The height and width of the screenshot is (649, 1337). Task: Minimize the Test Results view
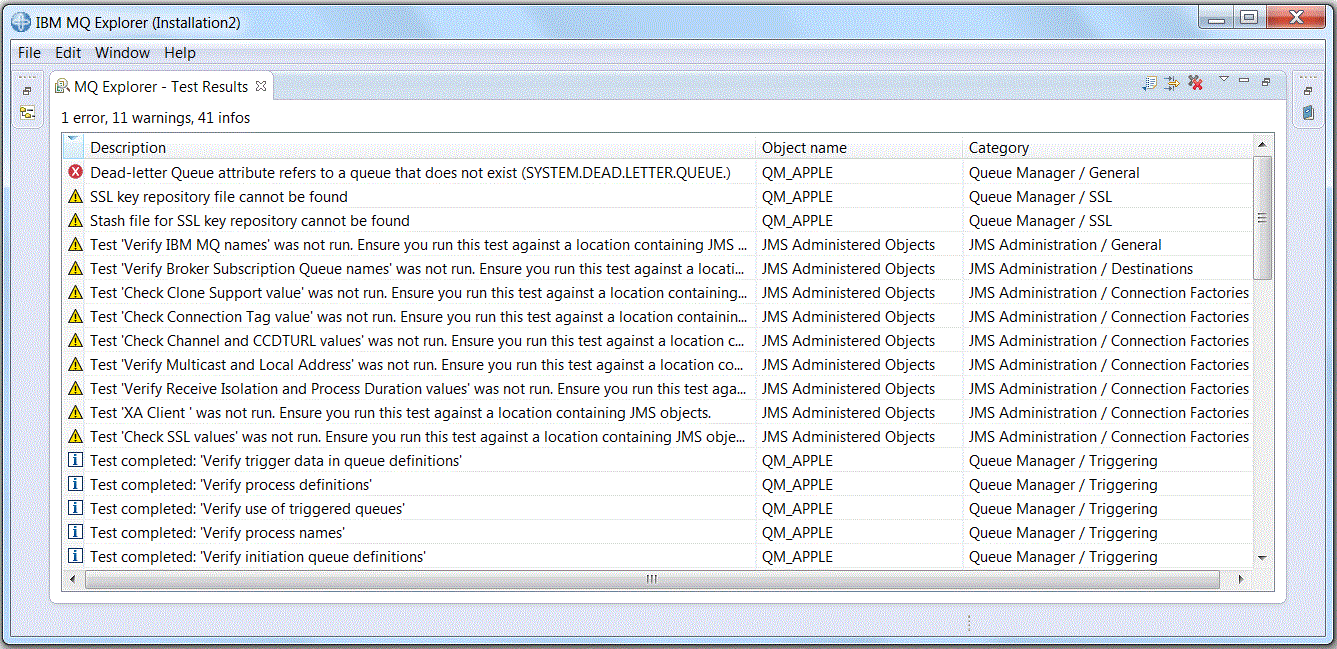tap(1244, 80)
